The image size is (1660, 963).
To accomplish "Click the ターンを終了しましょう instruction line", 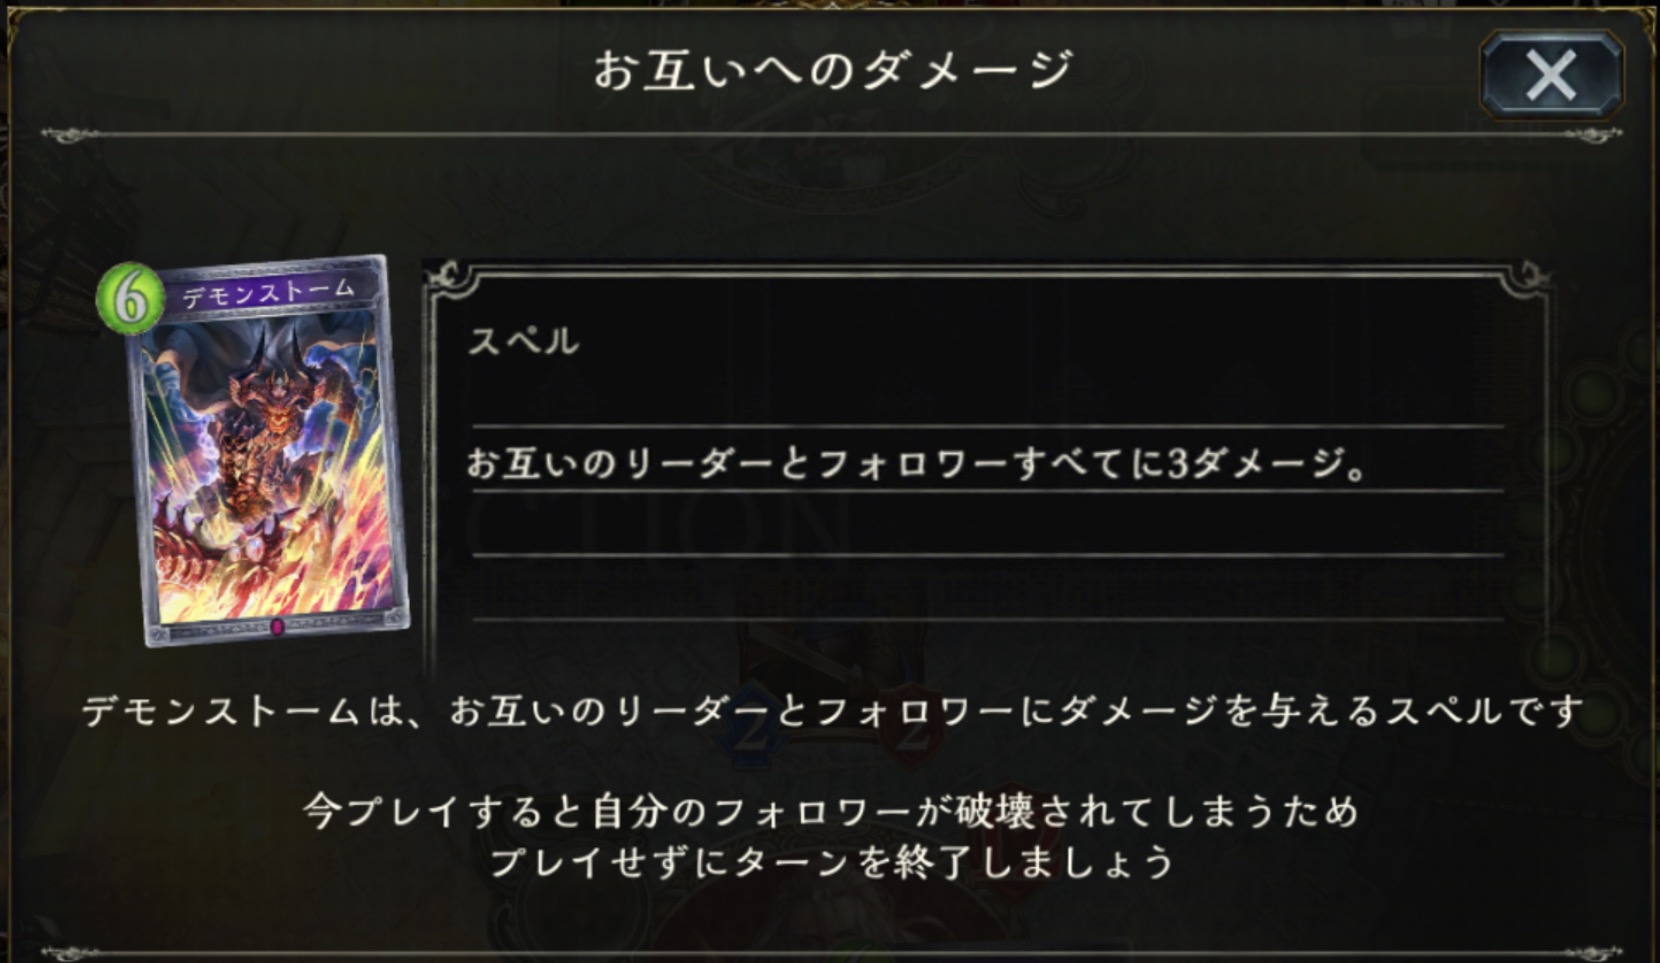I will pos(832,861).
